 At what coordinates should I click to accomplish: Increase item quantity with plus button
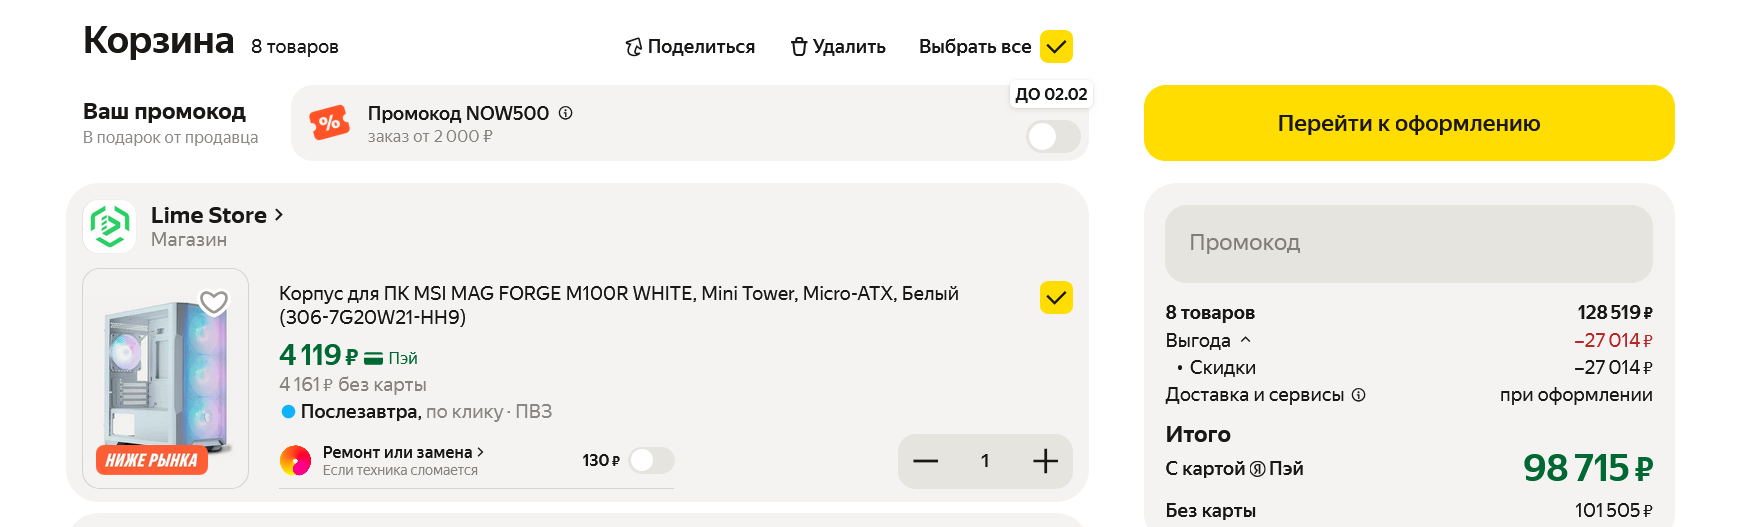click(1045, 461)
